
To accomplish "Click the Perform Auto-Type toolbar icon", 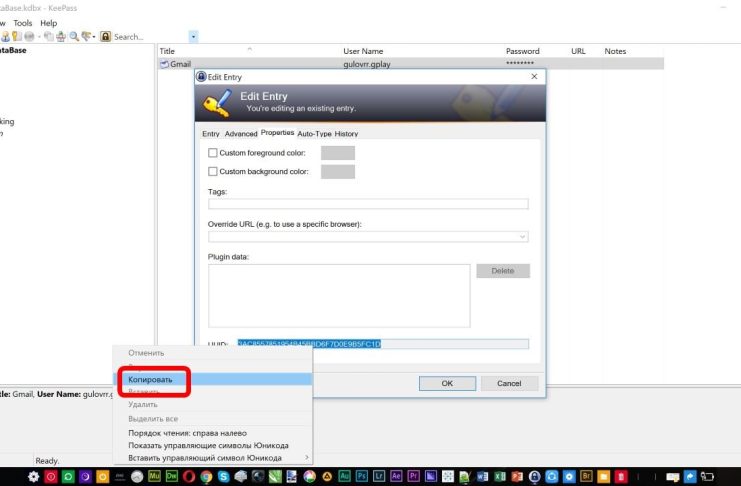I will (x=61, y=36).
